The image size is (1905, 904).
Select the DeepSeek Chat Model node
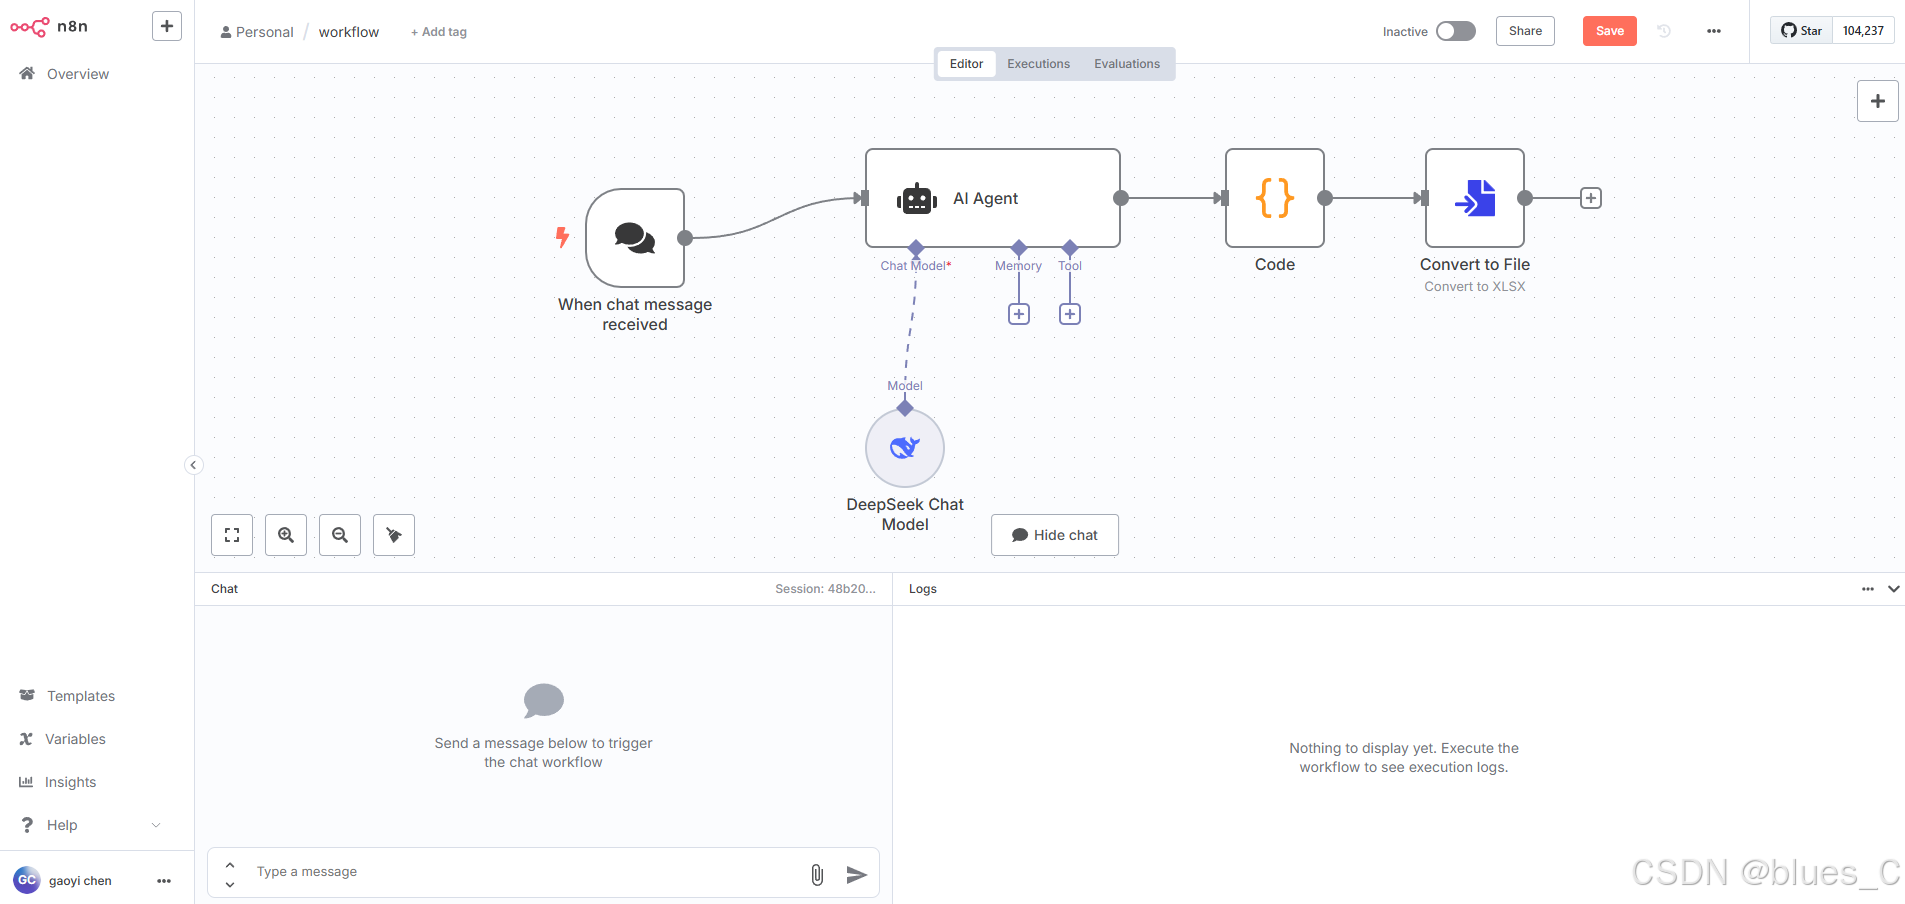click(905, 448)
